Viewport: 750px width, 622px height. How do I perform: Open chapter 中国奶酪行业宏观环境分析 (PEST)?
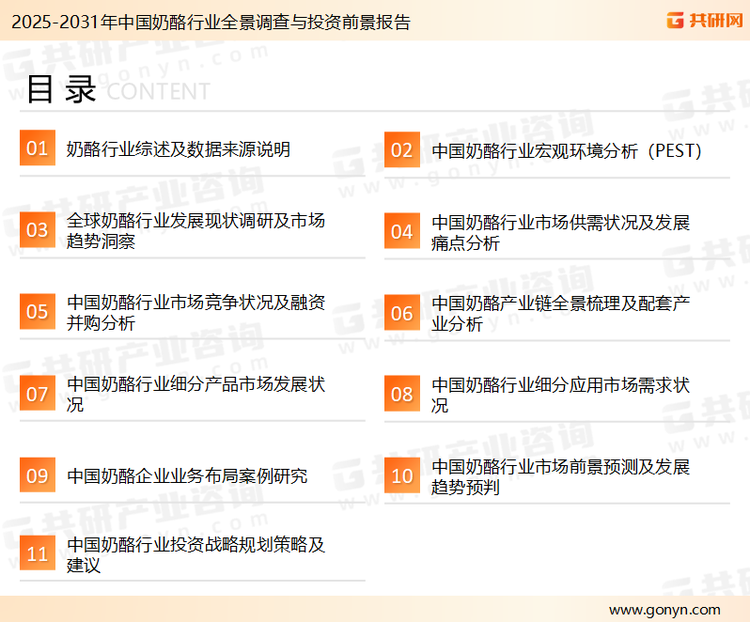tap(567, 151)
